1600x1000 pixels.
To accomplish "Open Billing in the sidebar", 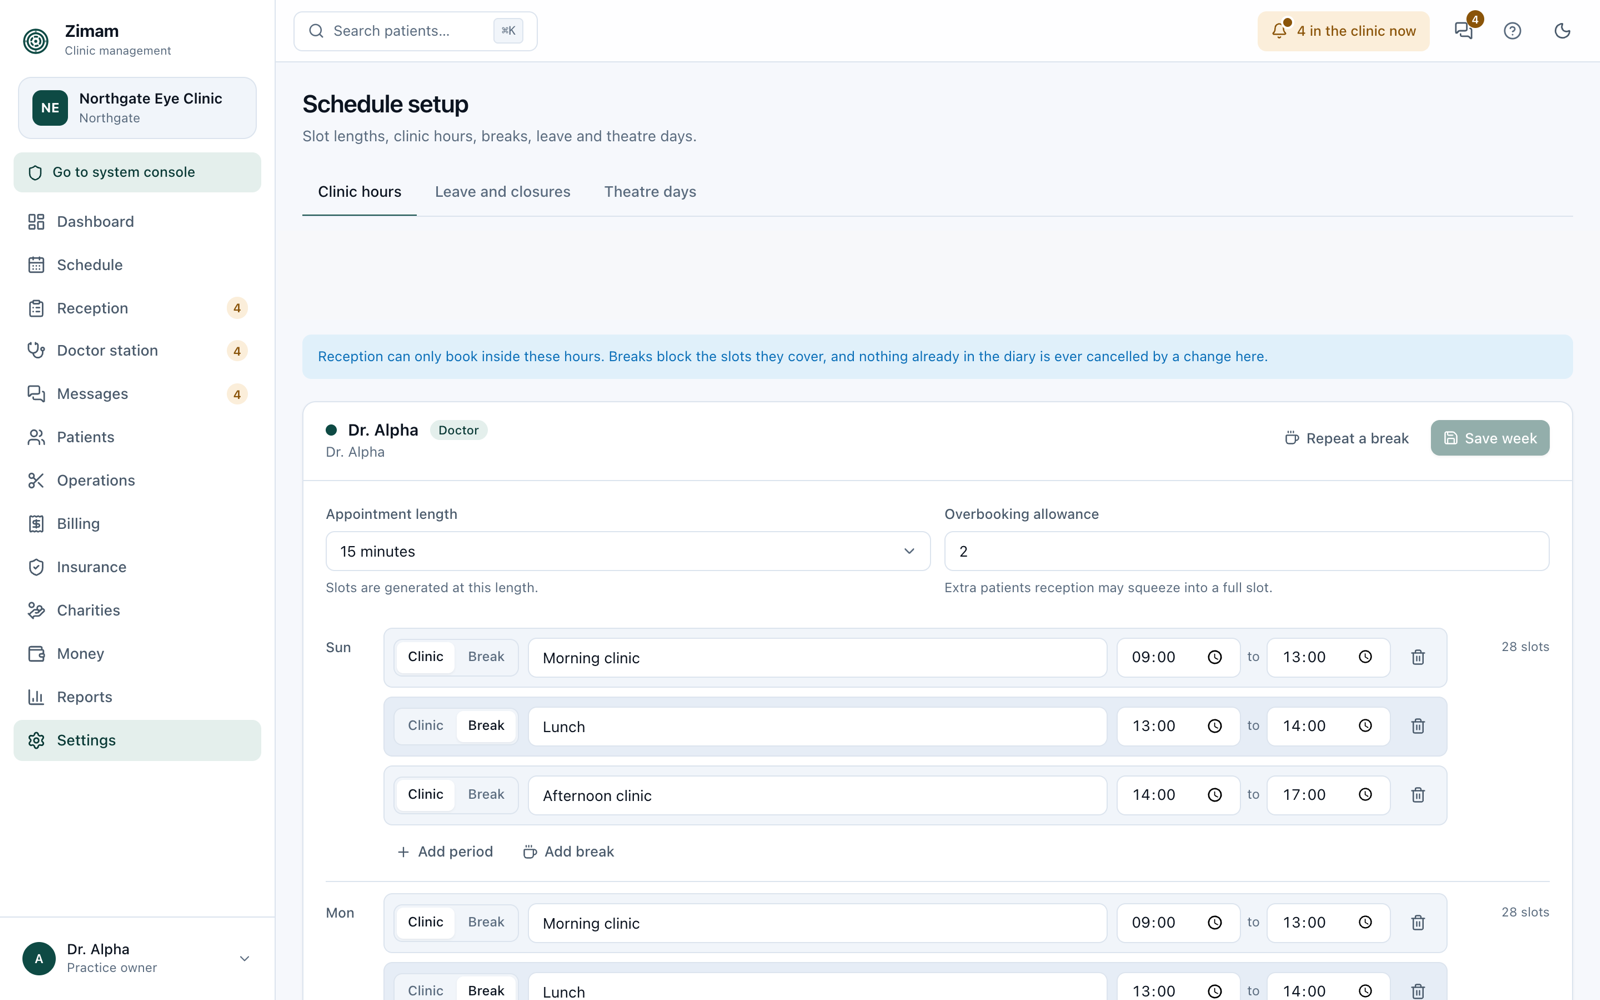I will 137,524.
